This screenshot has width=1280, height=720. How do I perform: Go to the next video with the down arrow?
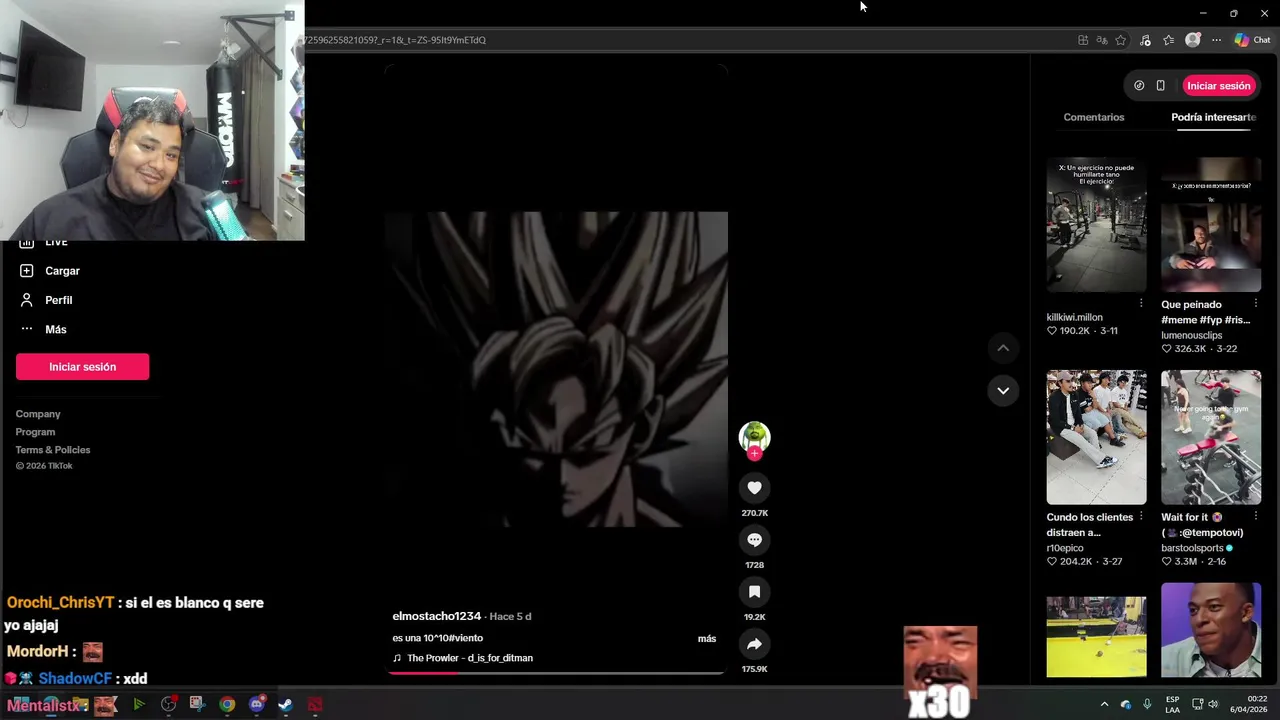pyautogui.click(x=1003, y=391)
